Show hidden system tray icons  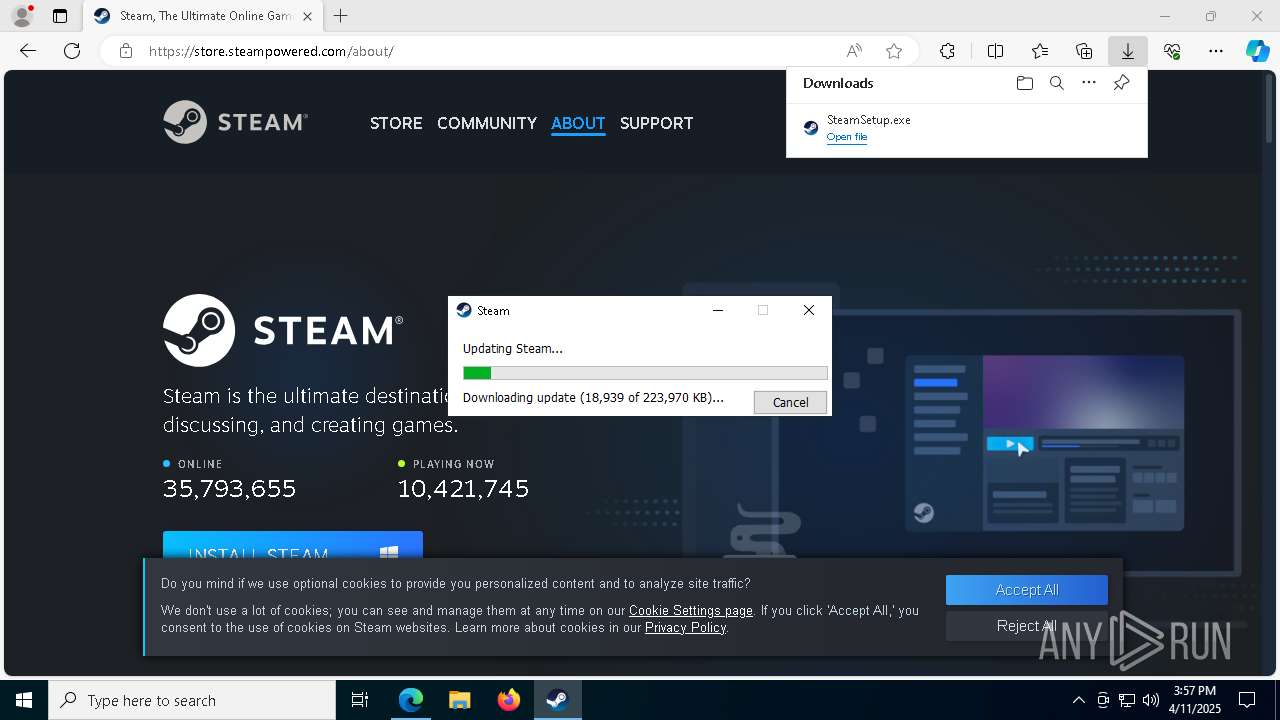tap(1078, 700)
